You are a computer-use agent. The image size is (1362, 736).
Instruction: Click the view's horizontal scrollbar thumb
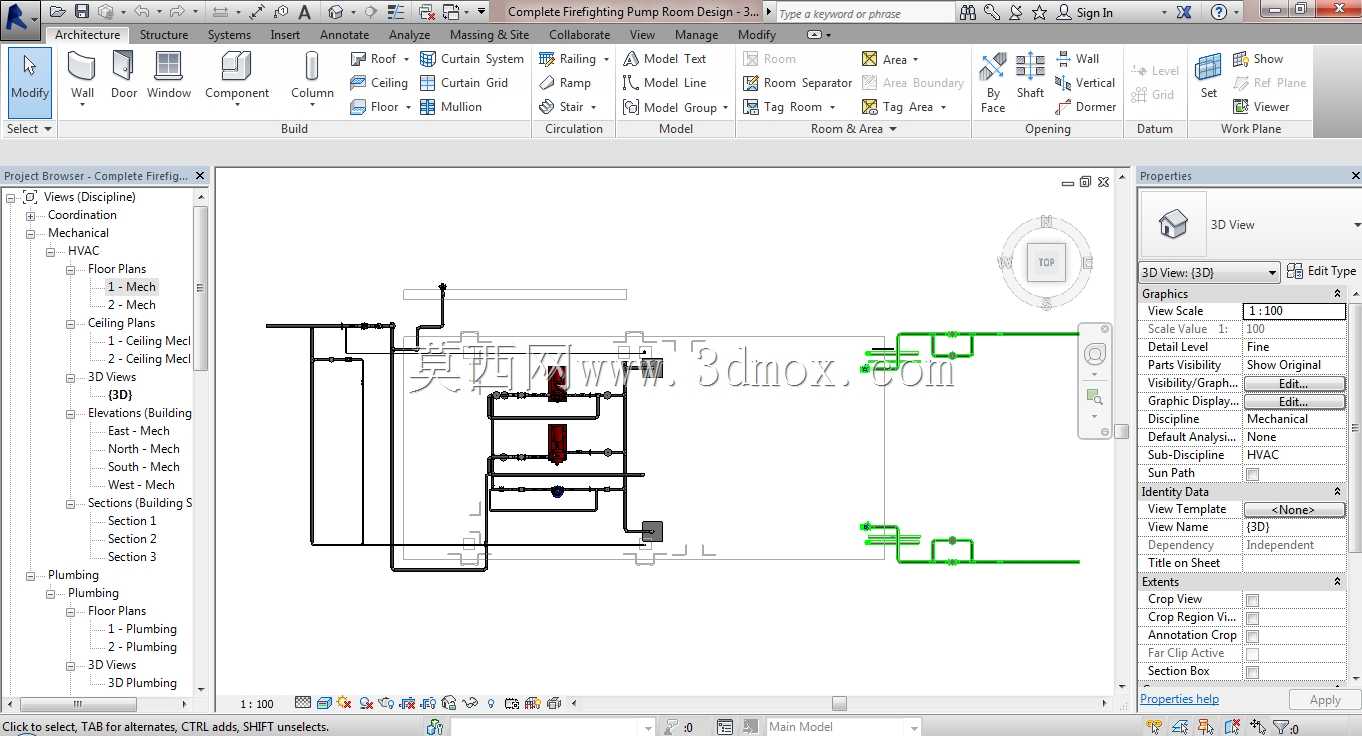point(839,703)
